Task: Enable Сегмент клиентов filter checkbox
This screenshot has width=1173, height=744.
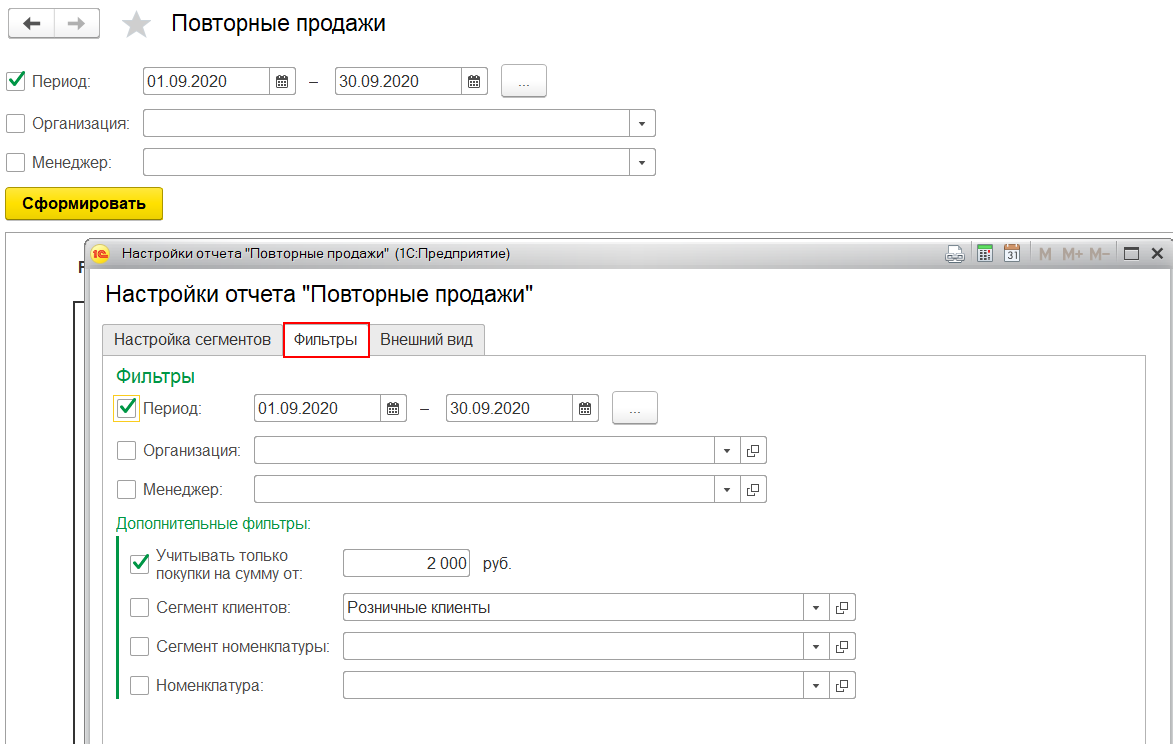Action: 140,608
